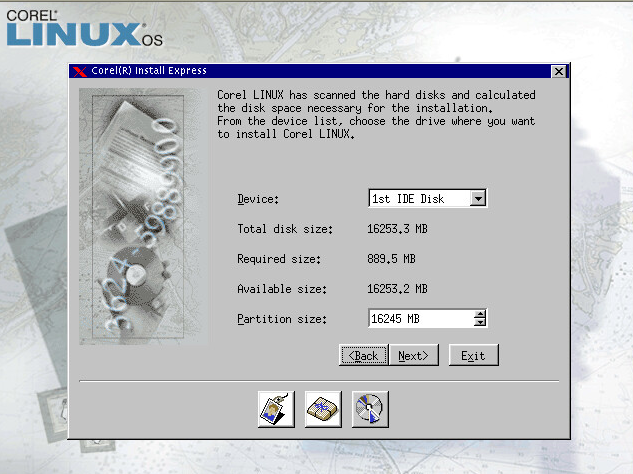Go to previous step with Back

[363, 355]
